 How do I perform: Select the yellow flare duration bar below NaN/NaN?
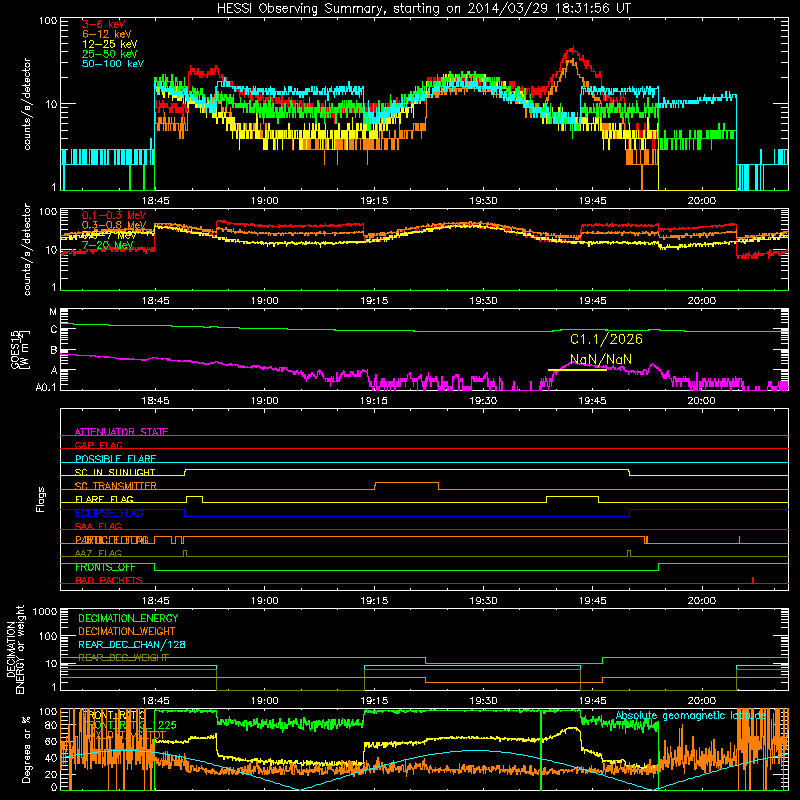click(577, 369)
